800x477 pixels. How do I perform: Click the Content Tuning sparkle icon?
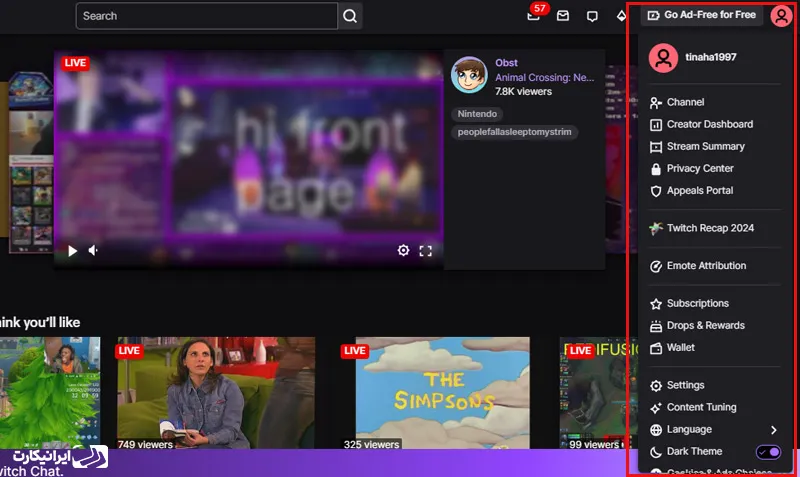[x=656, y=408]
